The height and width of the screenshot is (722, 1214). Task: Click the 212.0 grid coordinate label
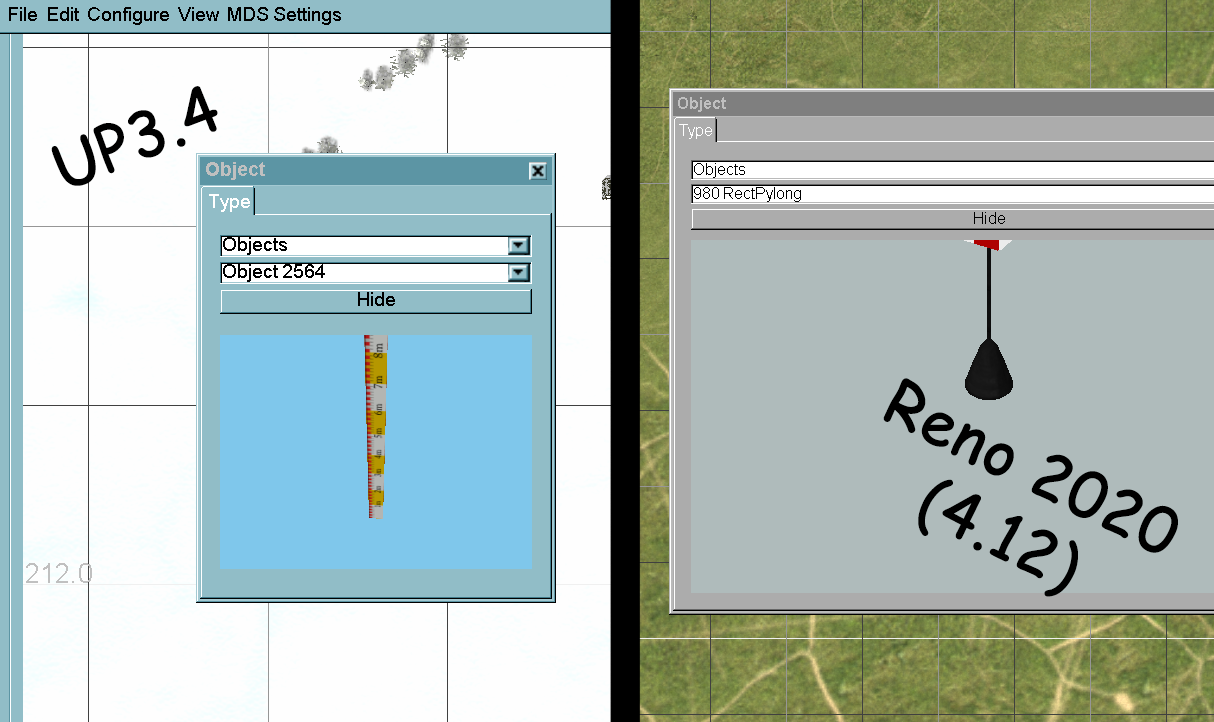click(x=59, y=573)
